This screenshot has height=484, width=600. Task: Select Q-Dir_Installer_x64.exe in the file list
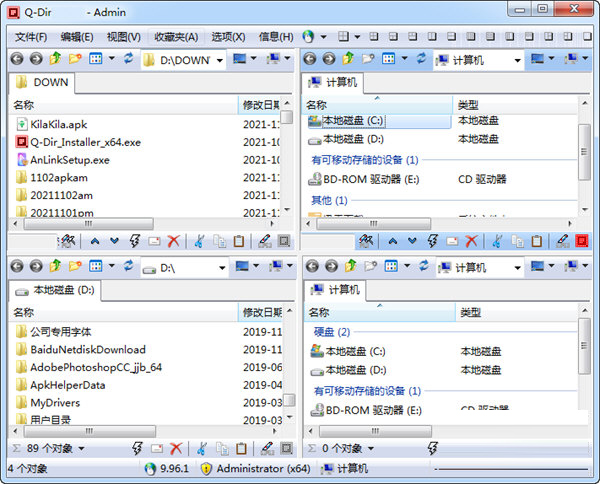pos(85,142)
